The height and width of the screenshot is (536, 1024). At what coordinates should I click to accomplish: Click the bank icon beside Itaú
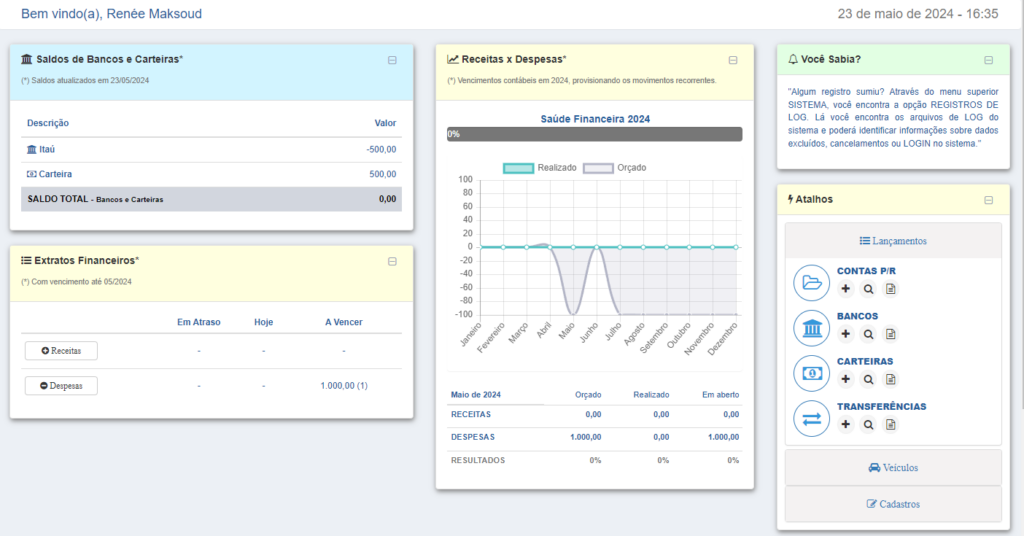point(31,150)
